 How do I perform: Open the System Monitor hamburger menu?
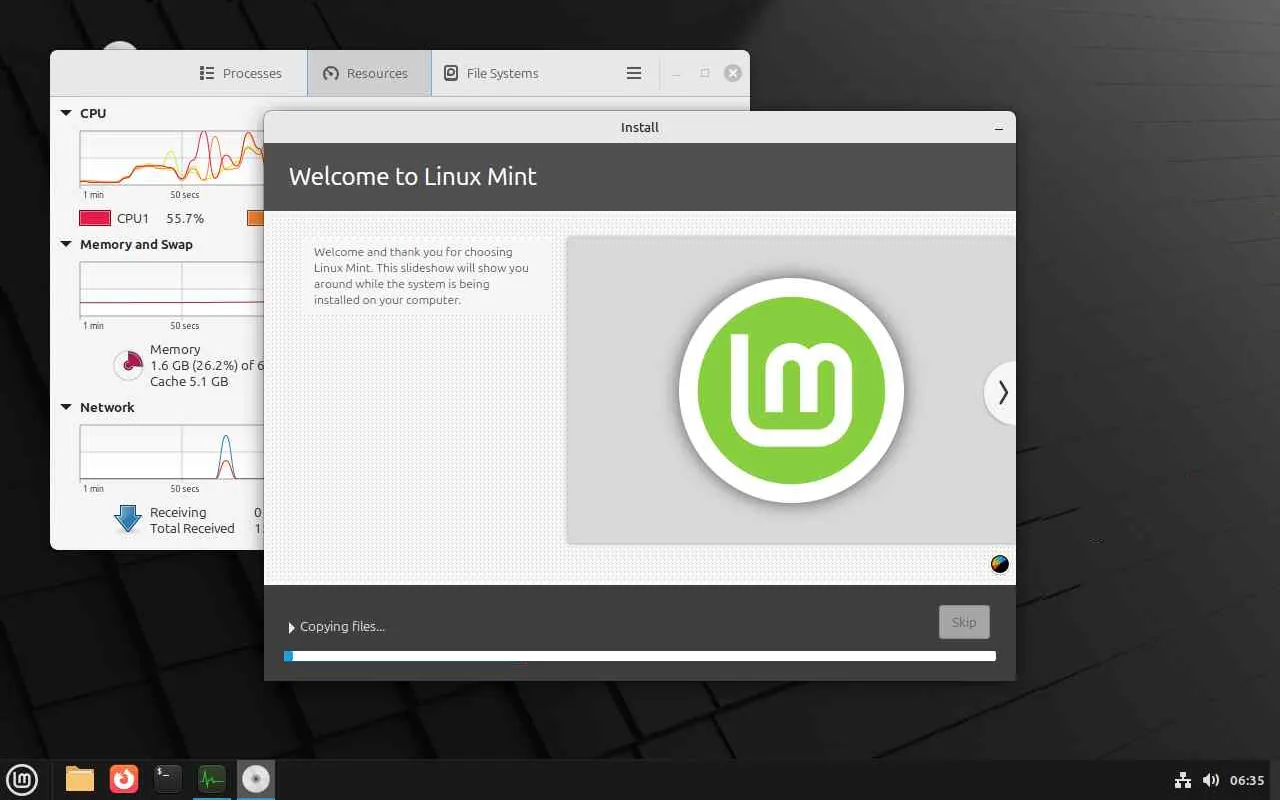click(x=634, y=73)
